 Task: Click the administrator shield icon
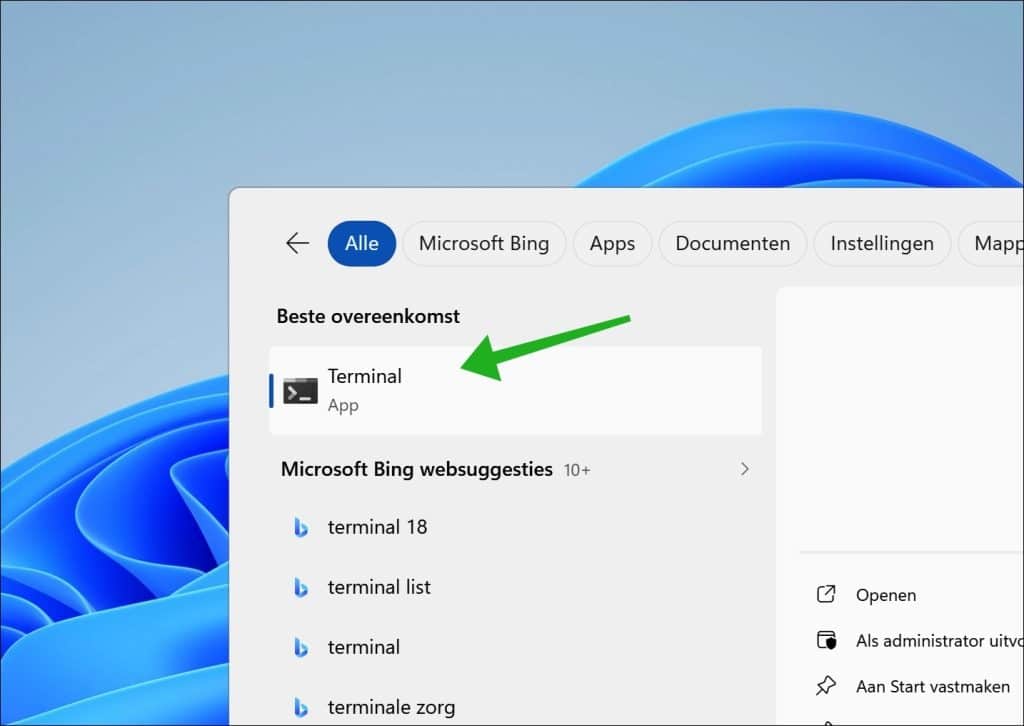pos(827,640)
